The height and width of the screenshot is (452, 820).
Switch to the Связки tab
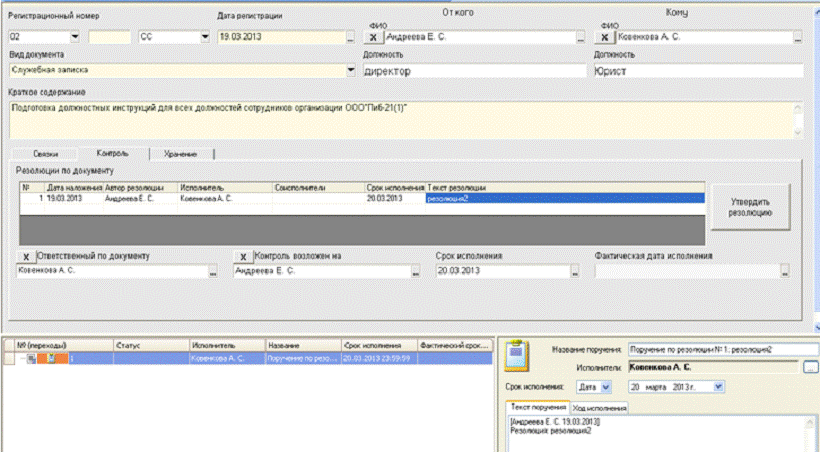tap(44, 153)
